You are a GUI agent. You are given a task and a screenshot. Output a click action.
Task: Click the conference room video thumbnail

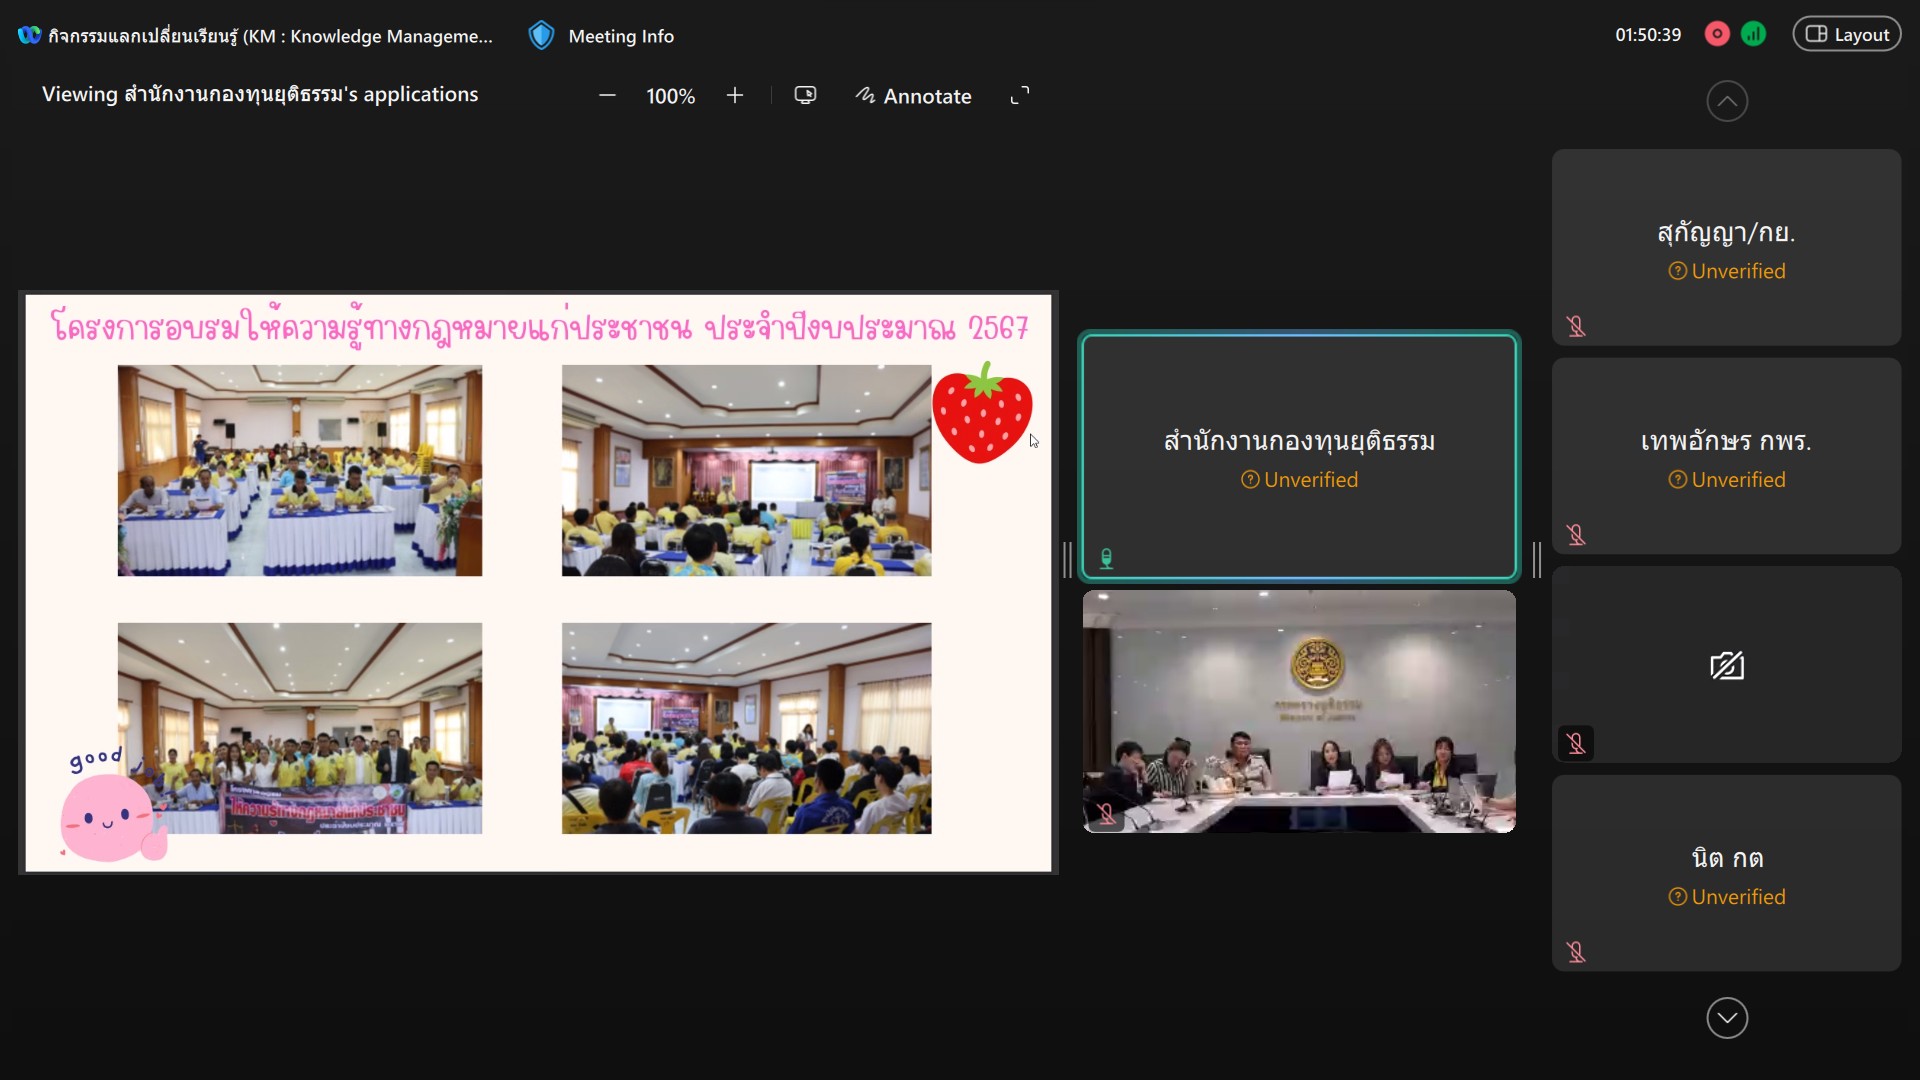pyautogui.click(x=1298, y=711)
